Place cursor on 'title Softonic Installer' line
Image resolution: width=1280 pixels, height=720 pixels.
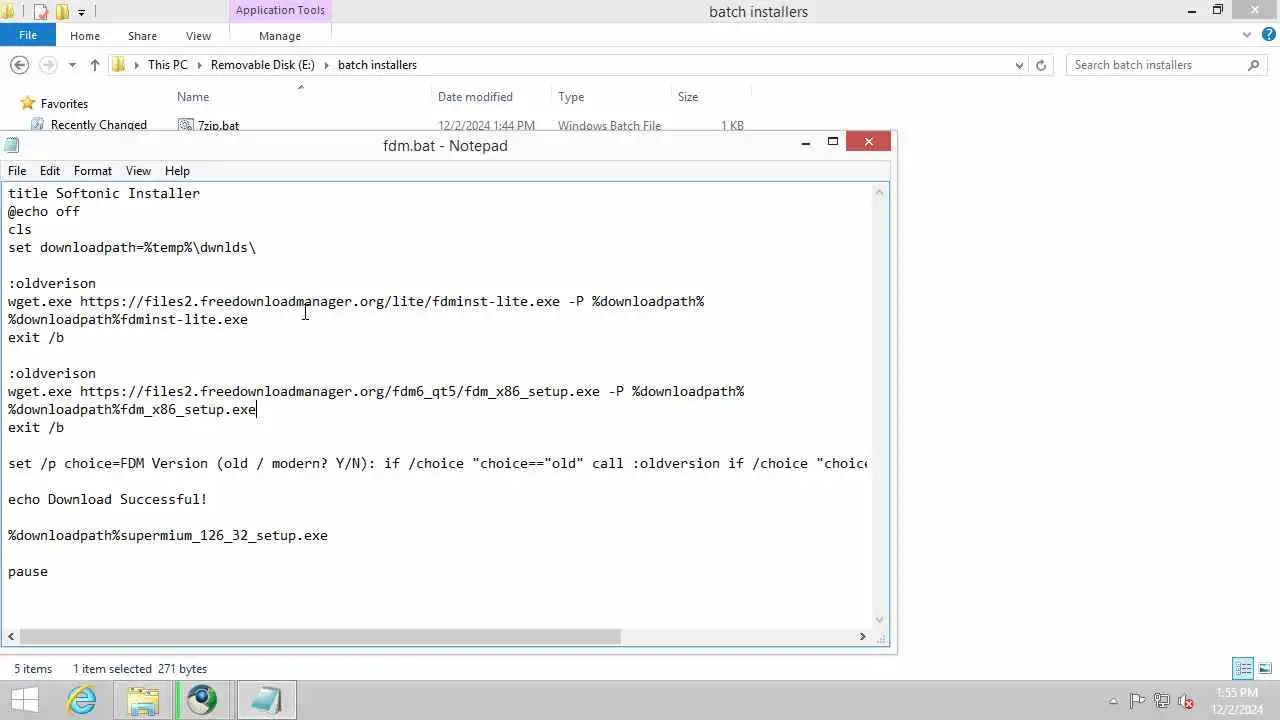pos(104,193)
